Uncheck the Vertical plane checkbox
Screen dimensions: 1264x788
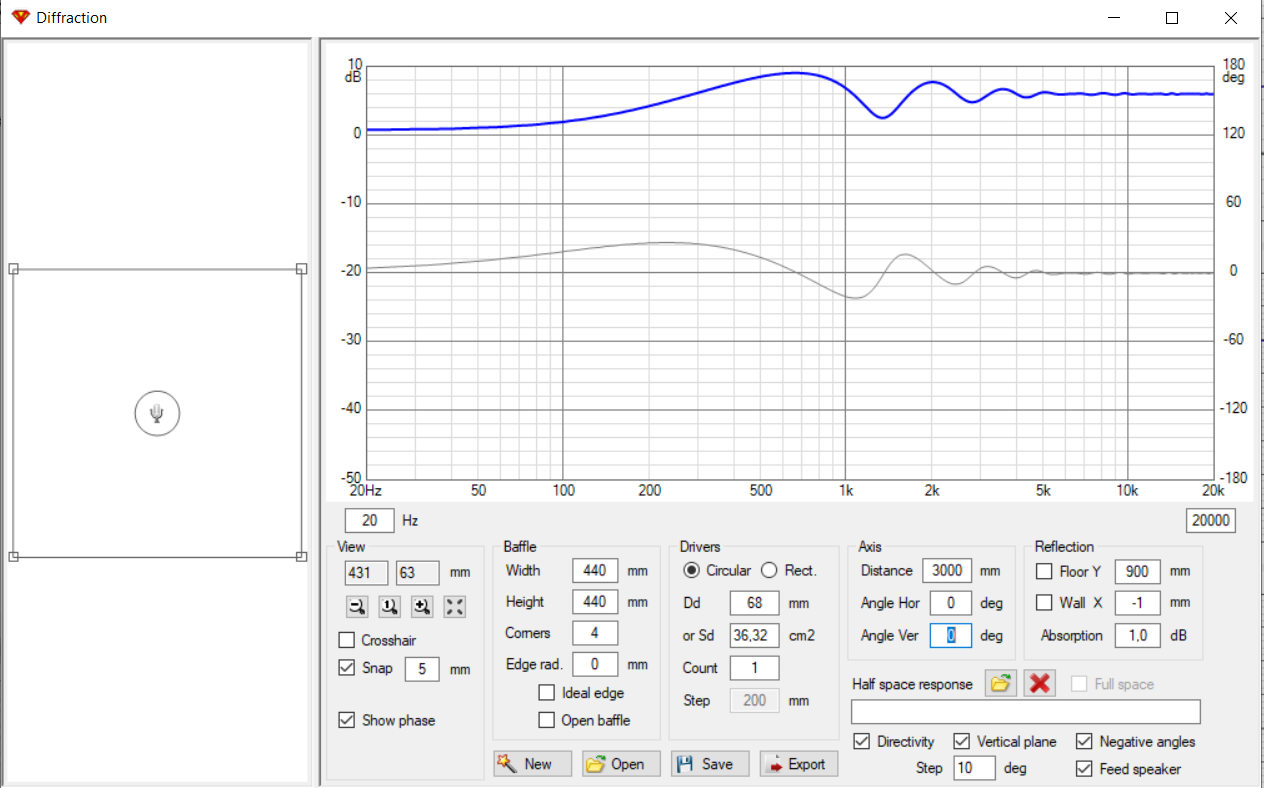(x=962, y=742)
